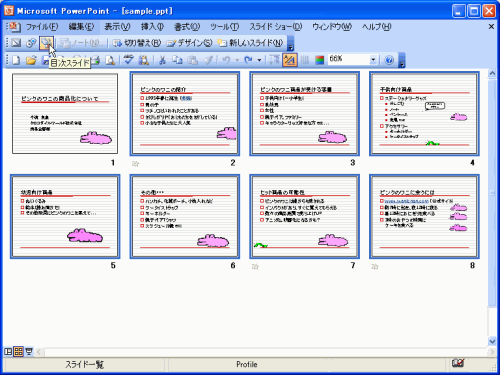Open the ファイル (File) menu
The height and width of the screenshot is (375, 500).
coord(42,27)
